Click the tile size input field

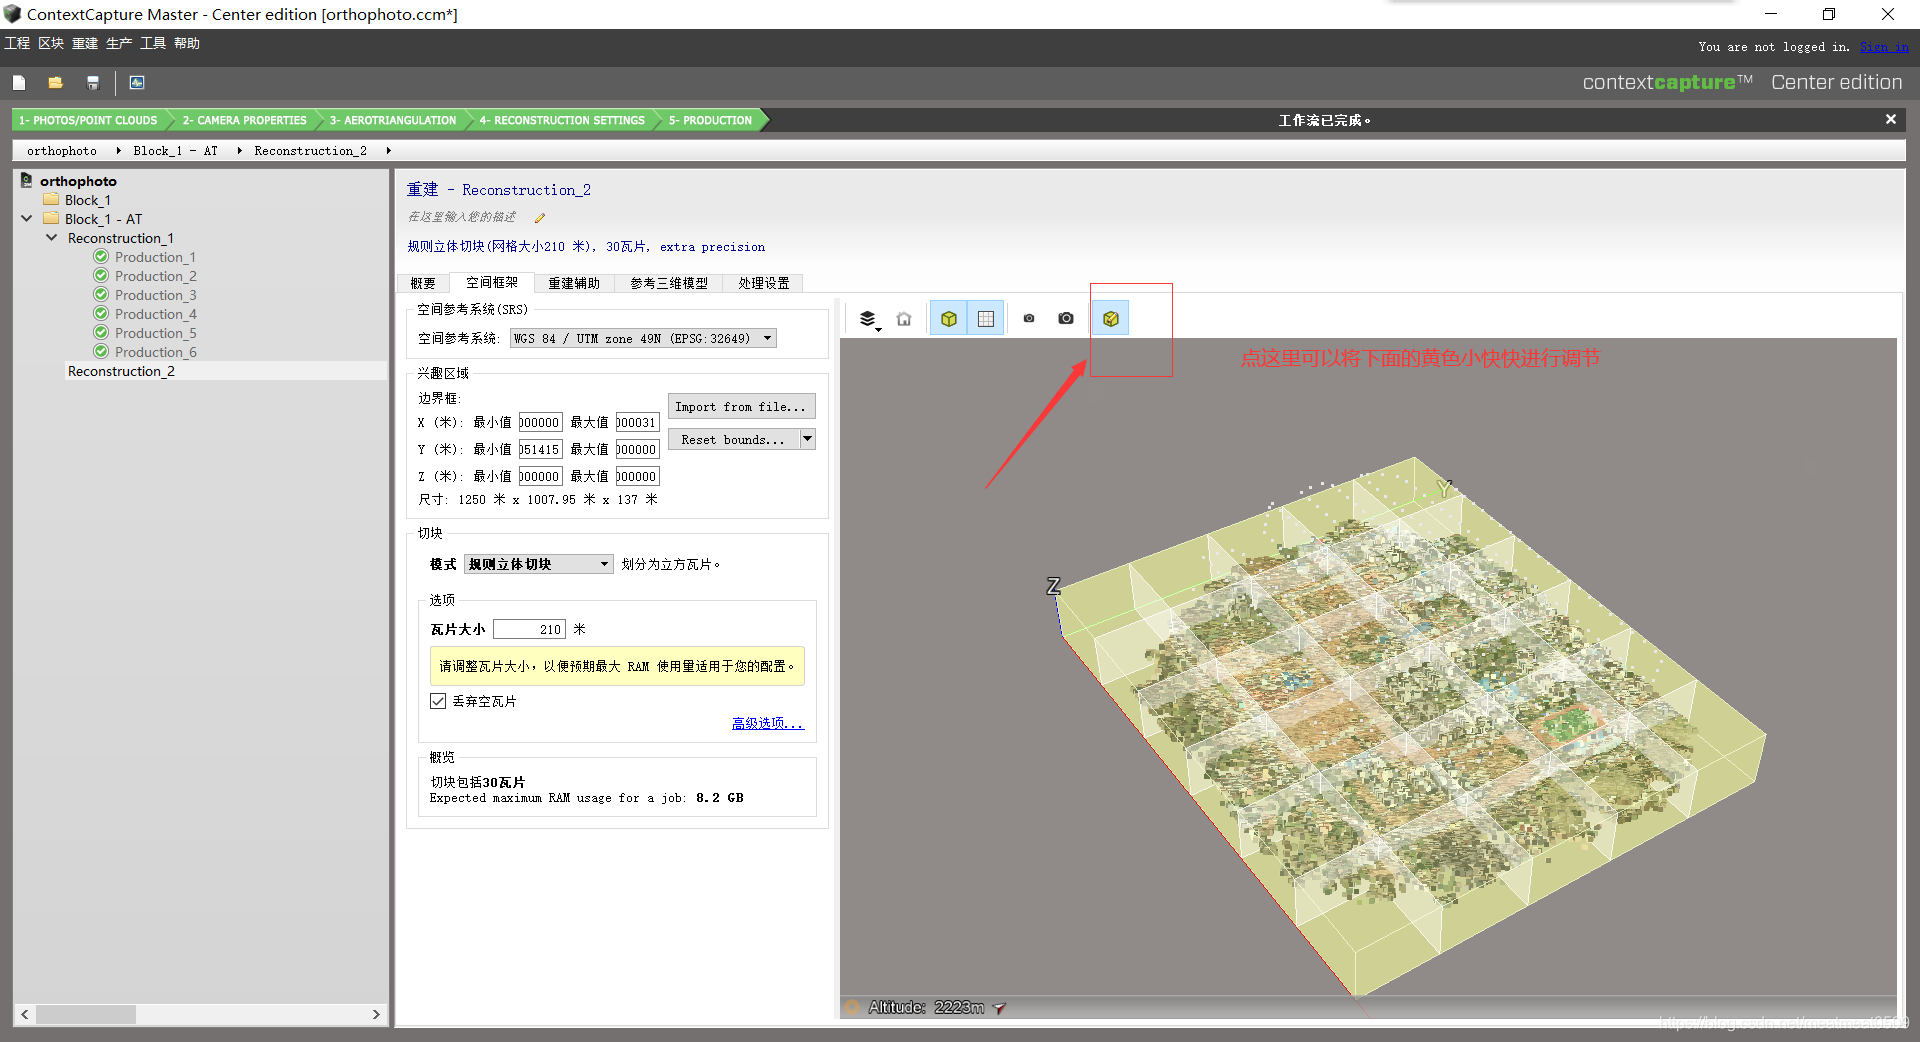coord(529,630)
